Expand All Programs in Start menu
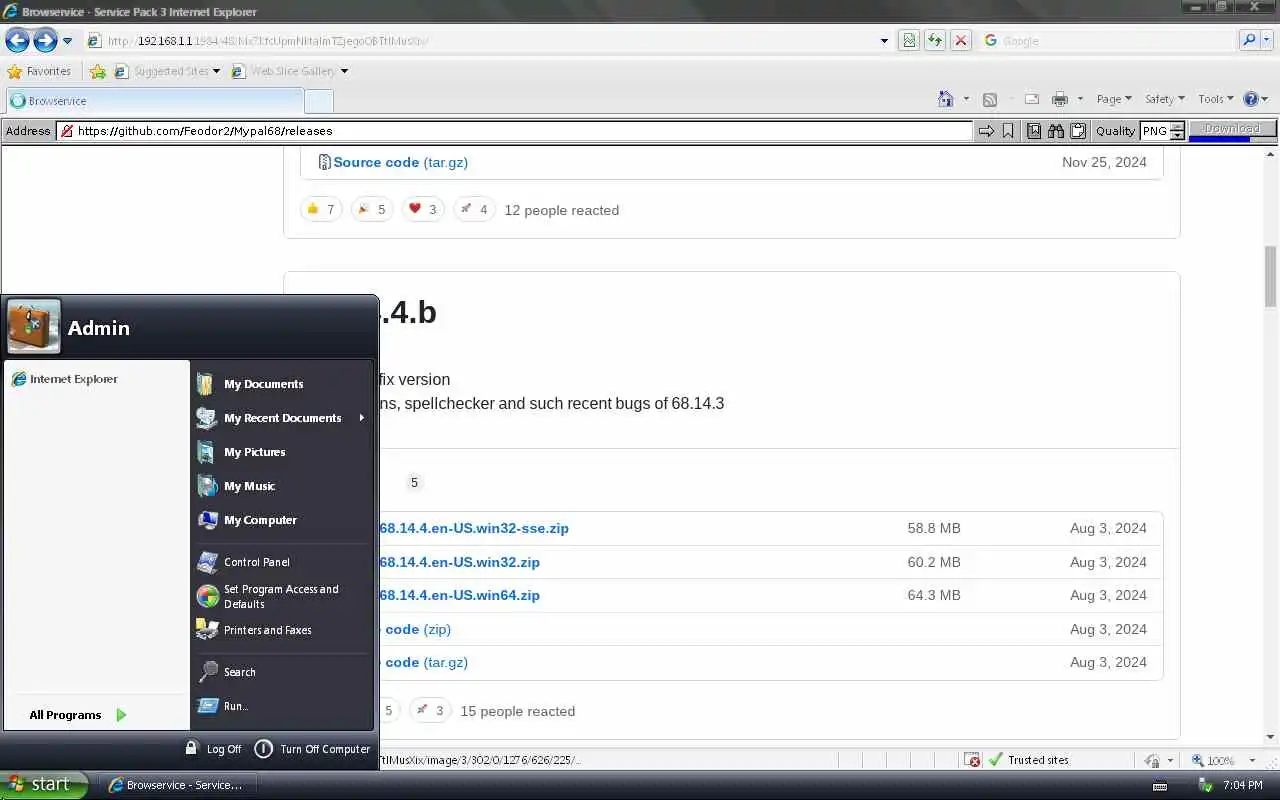The height and width of the screenshot is (800, 1280). pos(78,715)
